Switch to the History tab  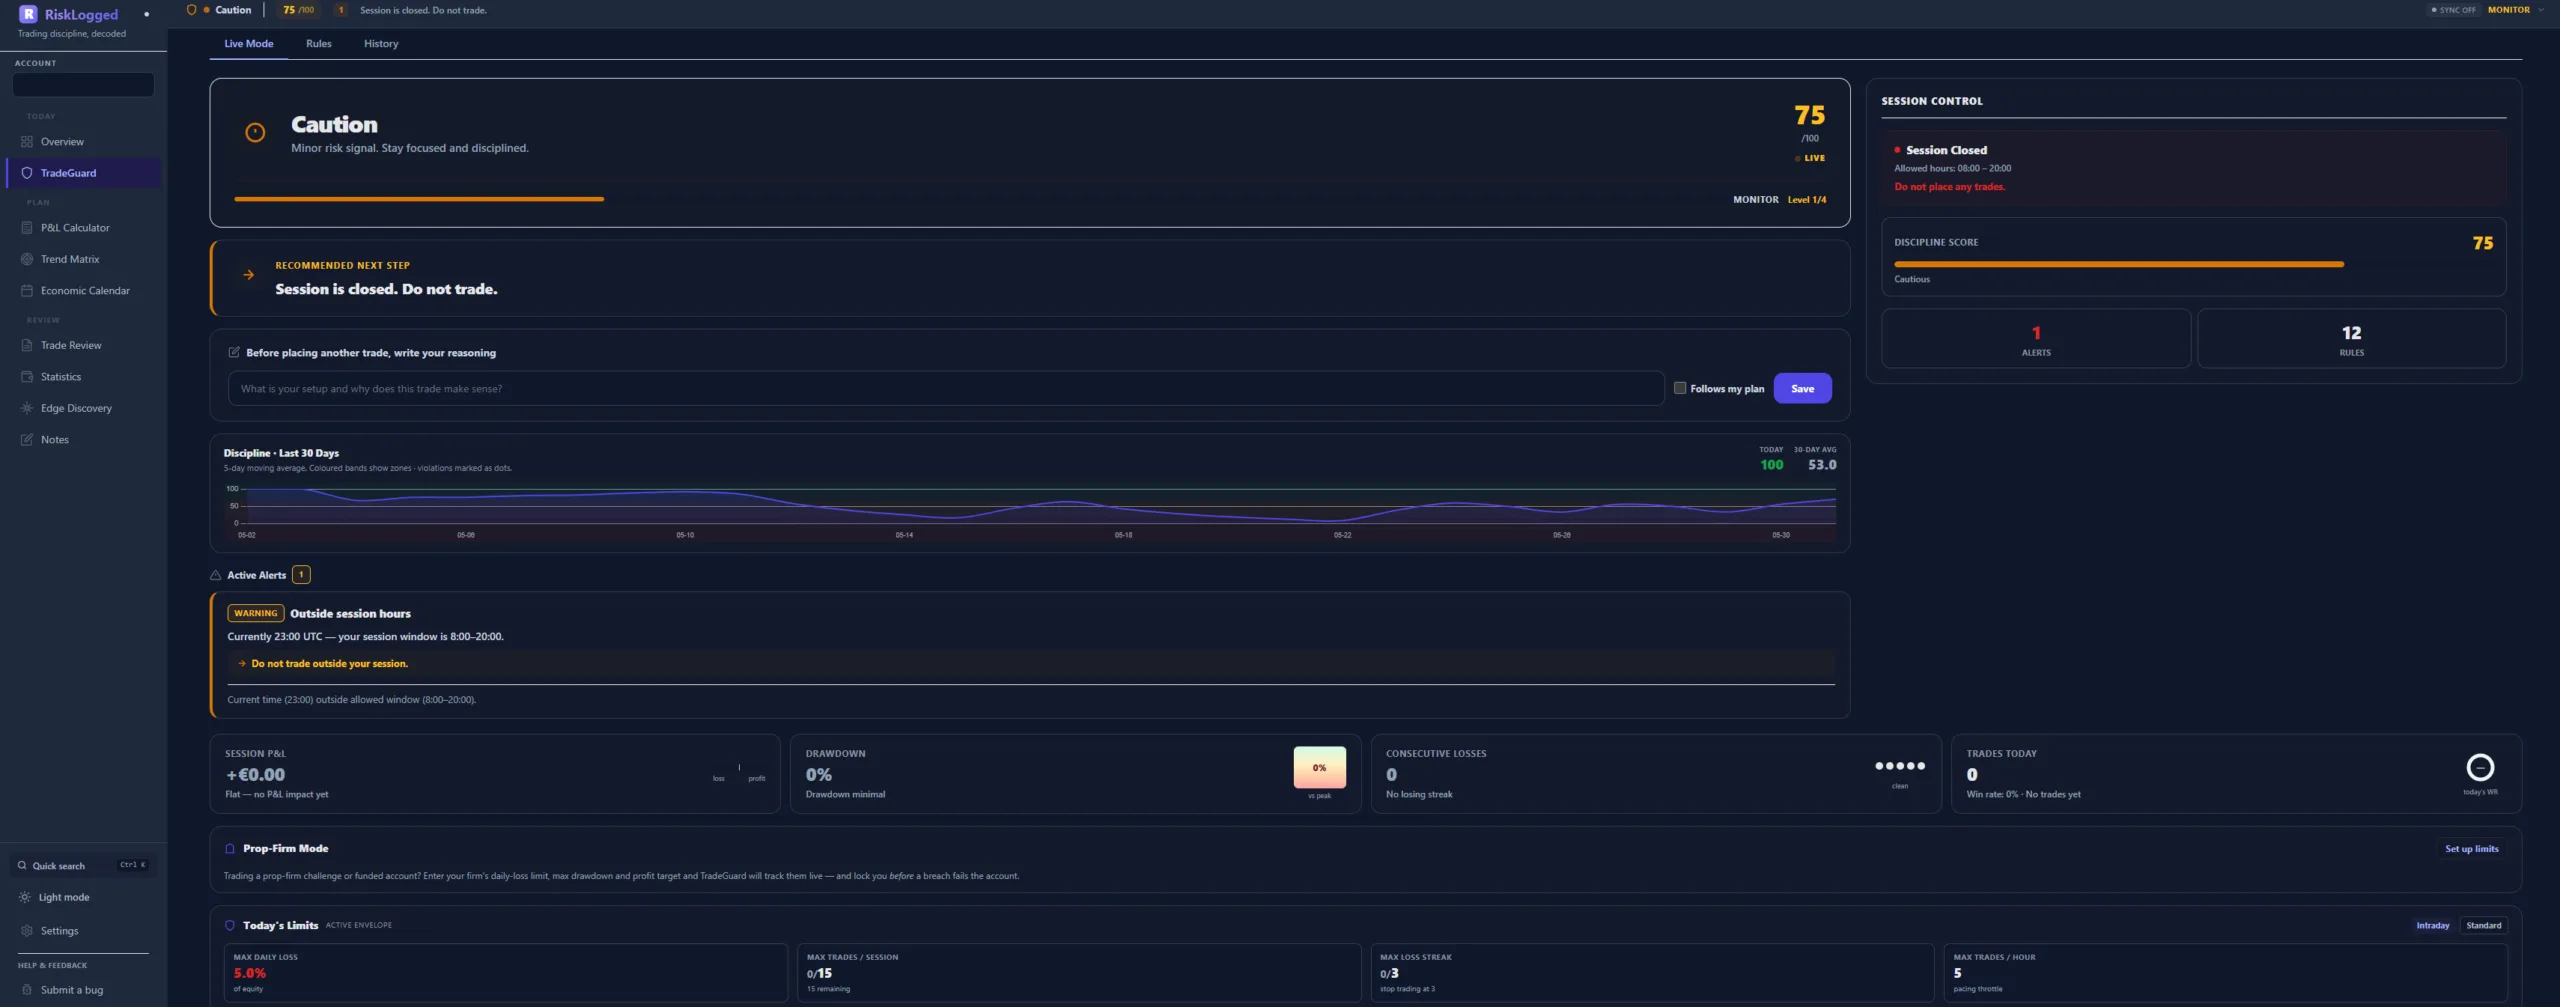tap(381, 44)
